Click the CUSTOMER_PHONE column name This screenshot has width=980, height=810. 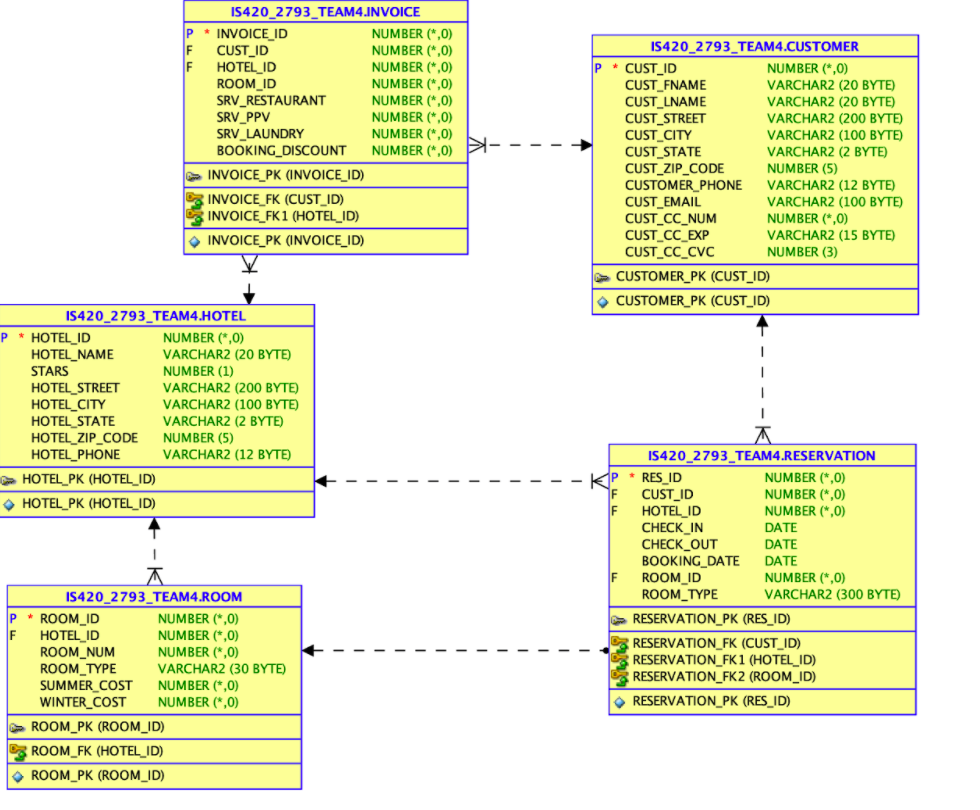(x=684, y=185)
